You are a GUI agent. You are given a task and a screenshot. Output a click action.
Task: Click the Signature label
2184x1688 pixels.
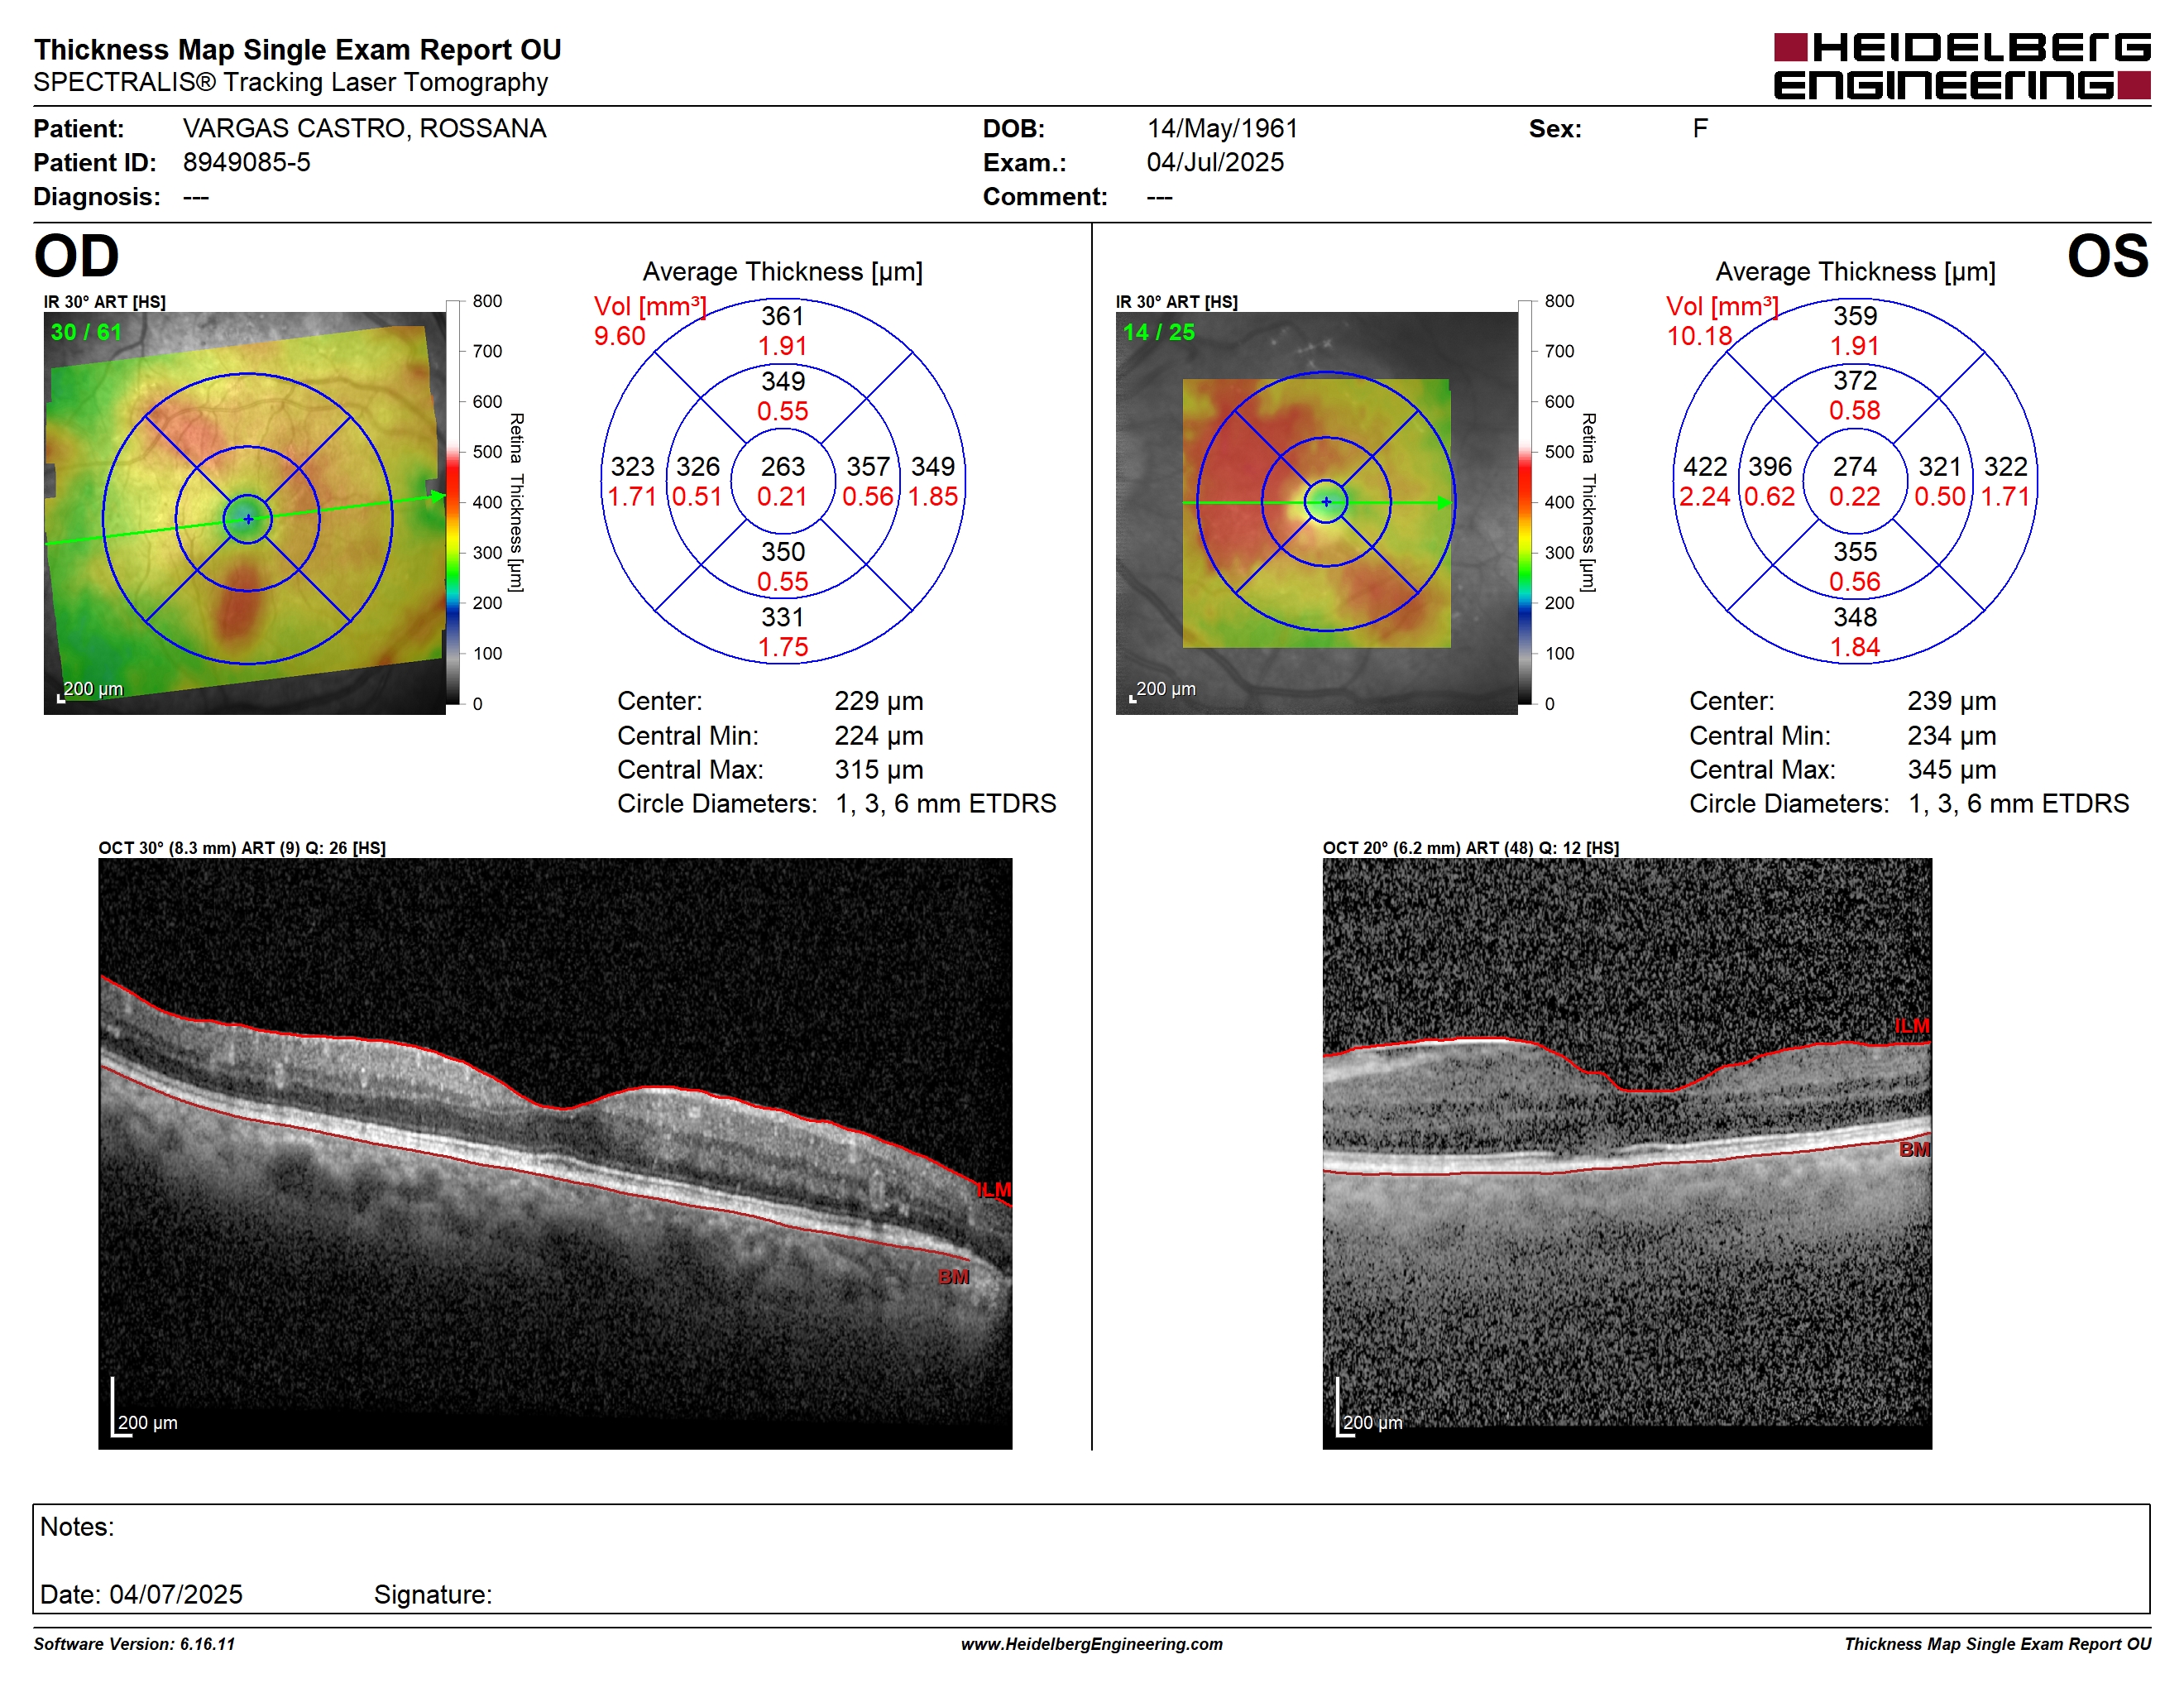click(433, 1595)
